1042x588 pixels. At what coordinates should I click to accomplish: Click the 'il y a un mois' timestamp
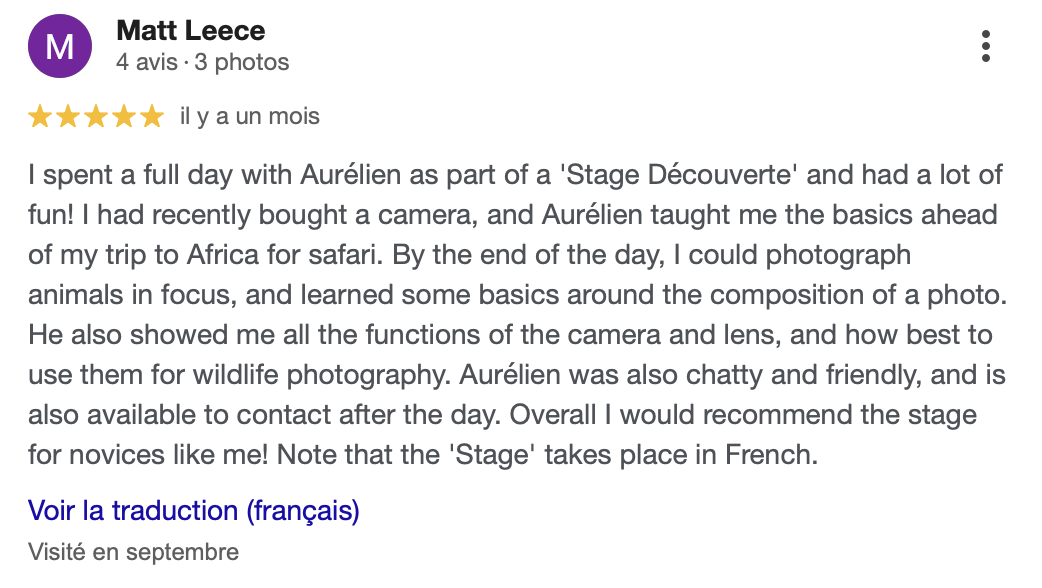pos(249,116)
